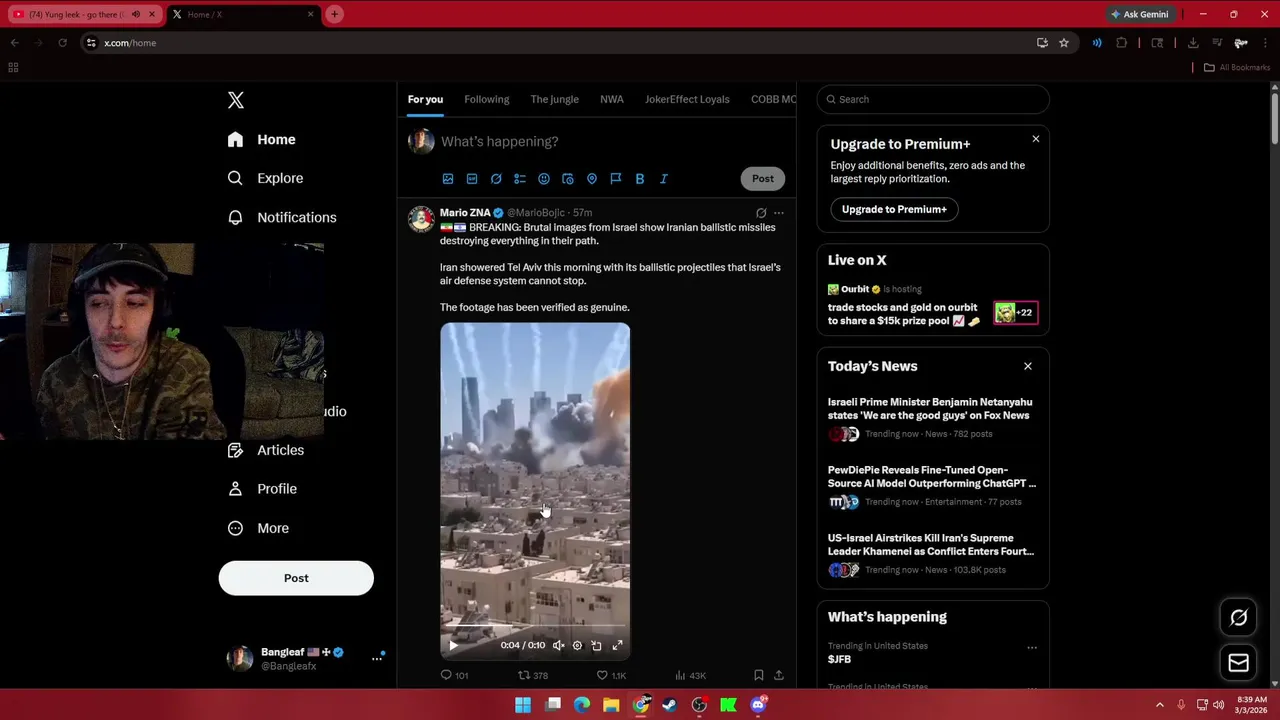Switch to the NWA tab

click(x=611, y=99)
